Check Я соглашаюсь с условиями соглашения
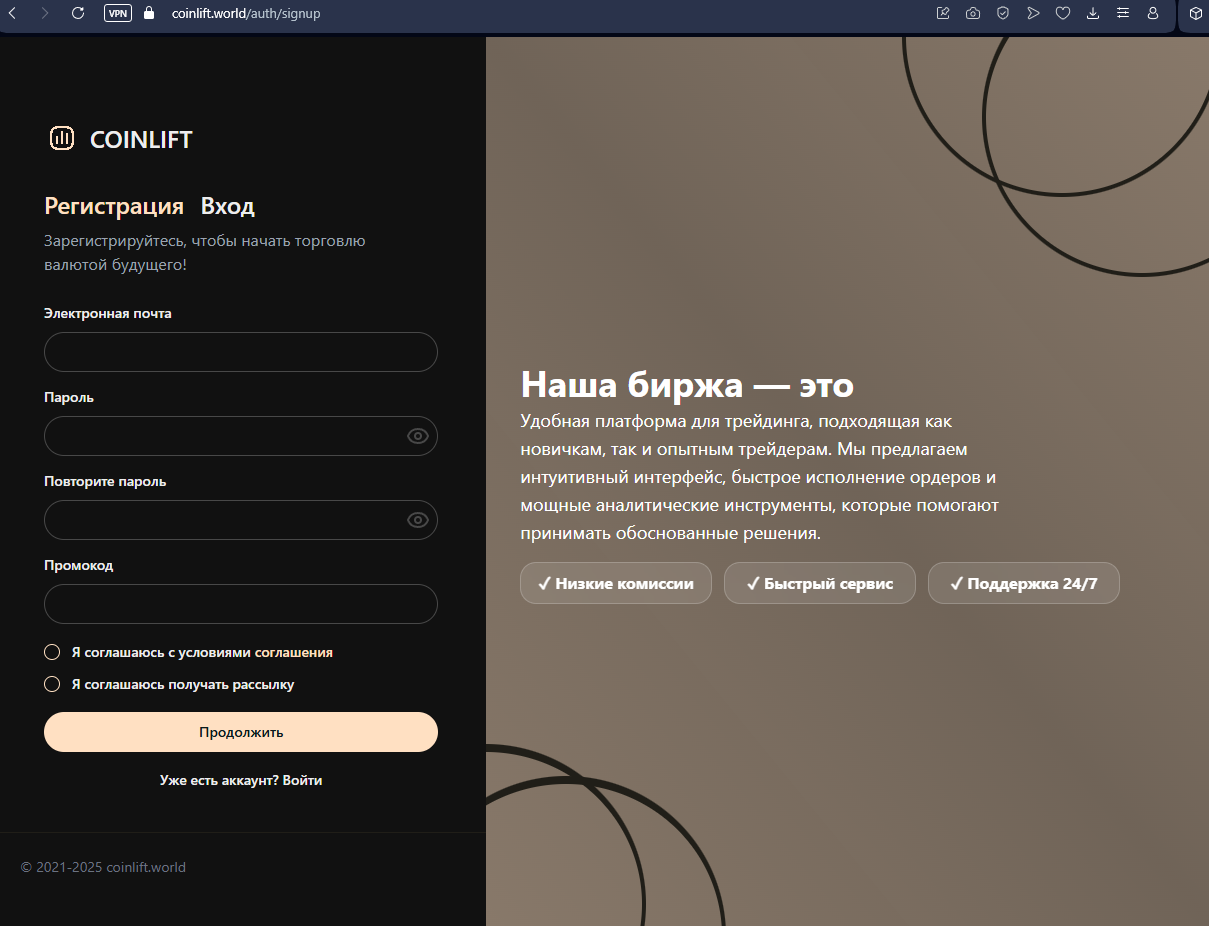This screenshot has width=1209, height=926. 53,652
